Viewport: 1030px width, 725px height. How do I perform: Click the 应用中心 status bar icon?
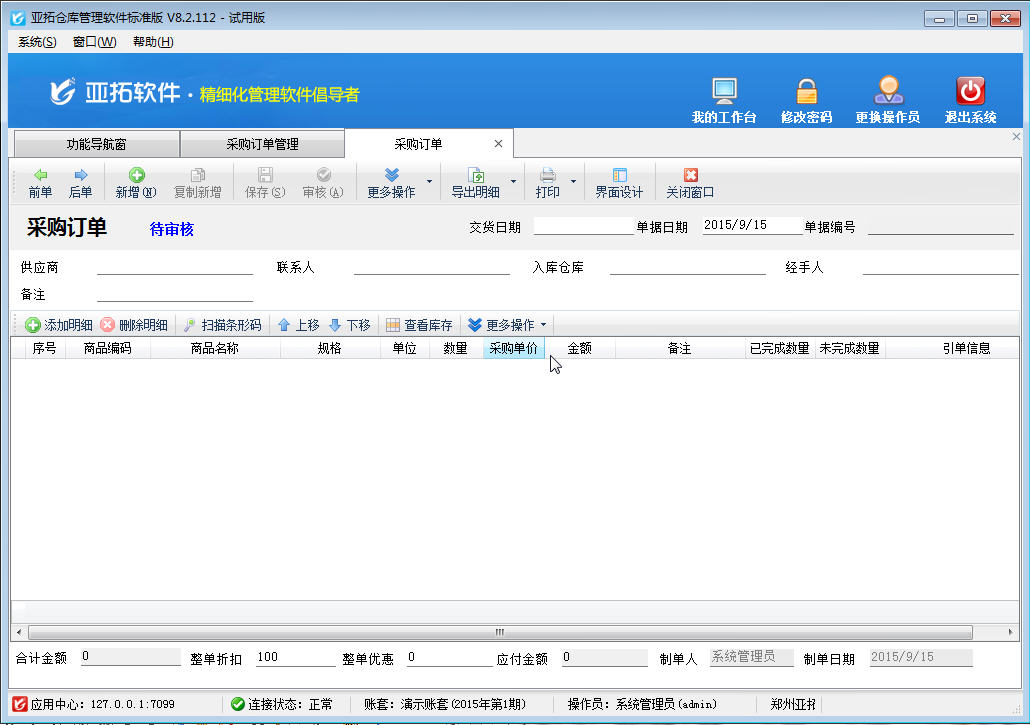click(x=20, y=704)
